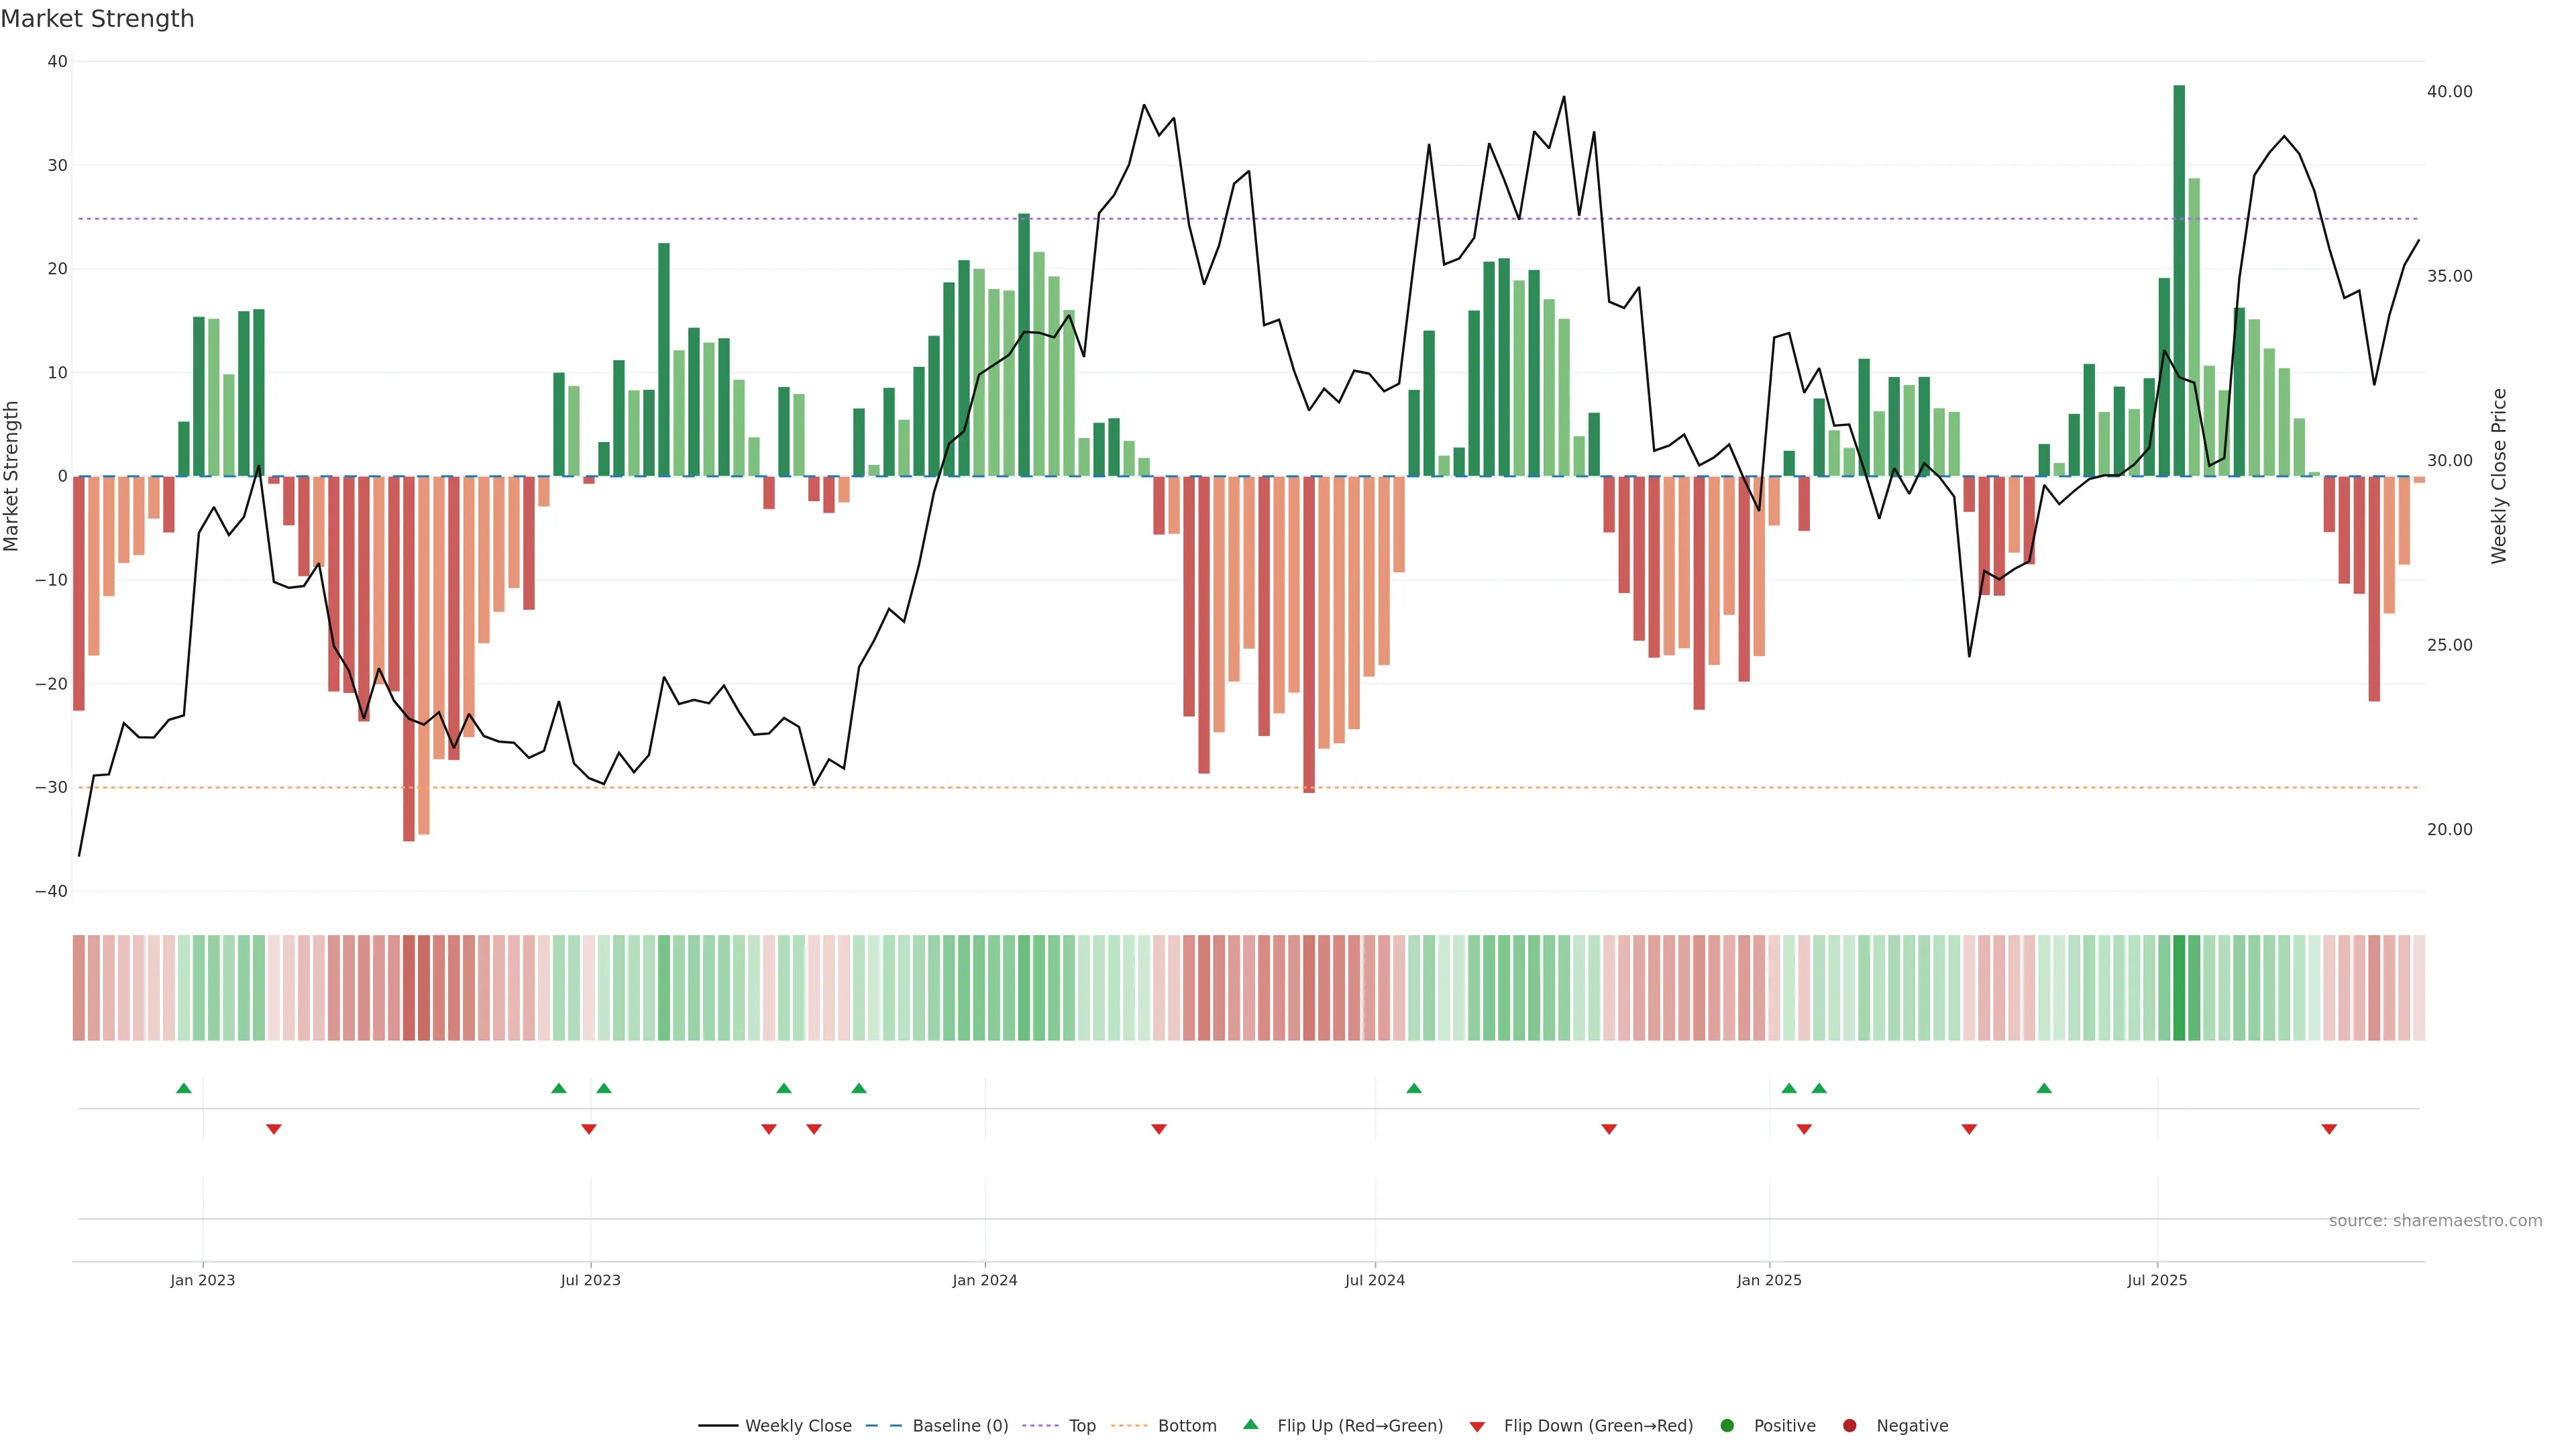Click the Positive green circle legend icon

pyautogui.click(x=1727, y=1426)
